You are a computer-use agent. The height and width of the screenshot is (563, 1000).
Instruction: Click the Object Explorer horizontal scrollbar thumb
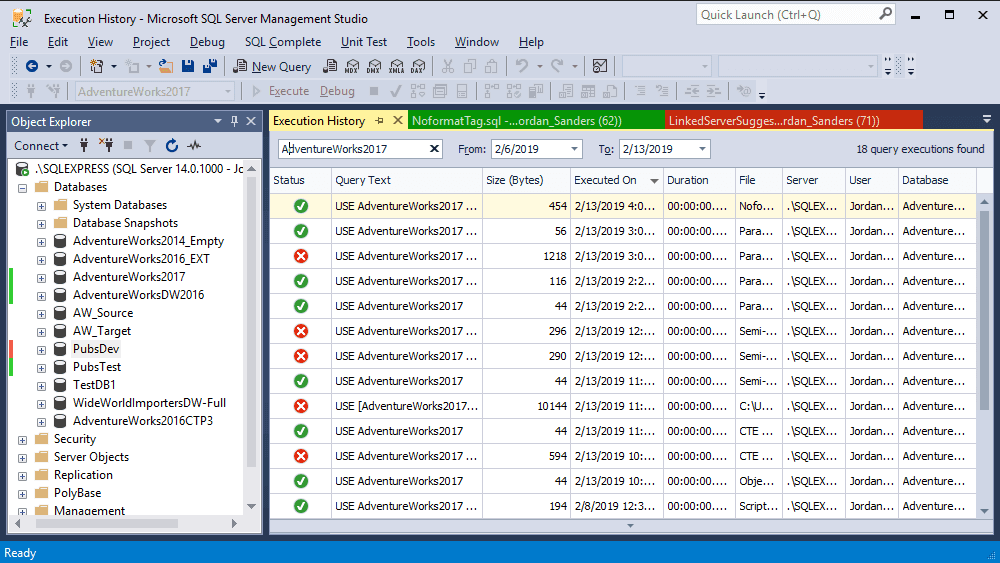click(107, 523)
